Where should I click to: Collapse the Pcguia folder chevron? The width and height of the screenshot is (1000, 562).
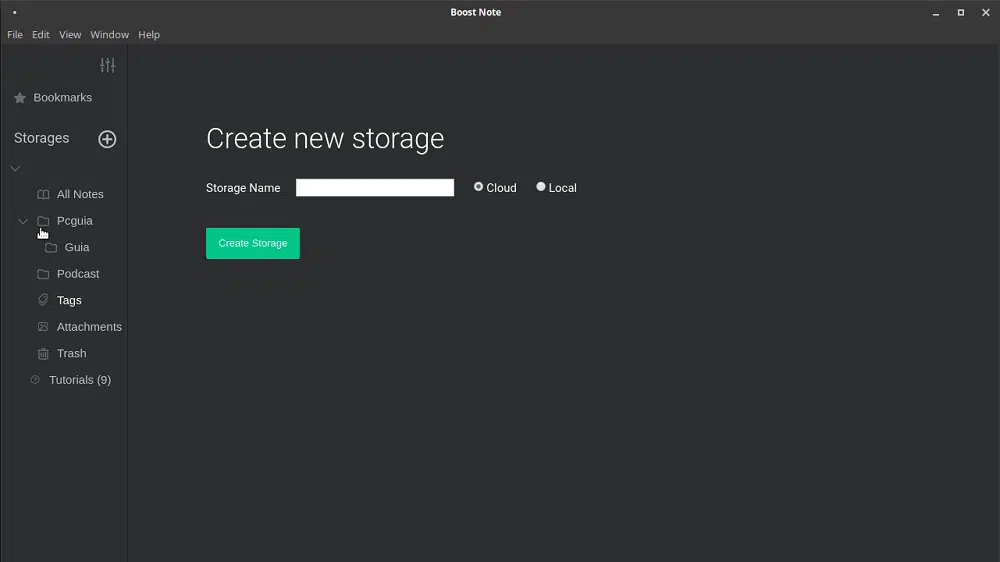23,221
